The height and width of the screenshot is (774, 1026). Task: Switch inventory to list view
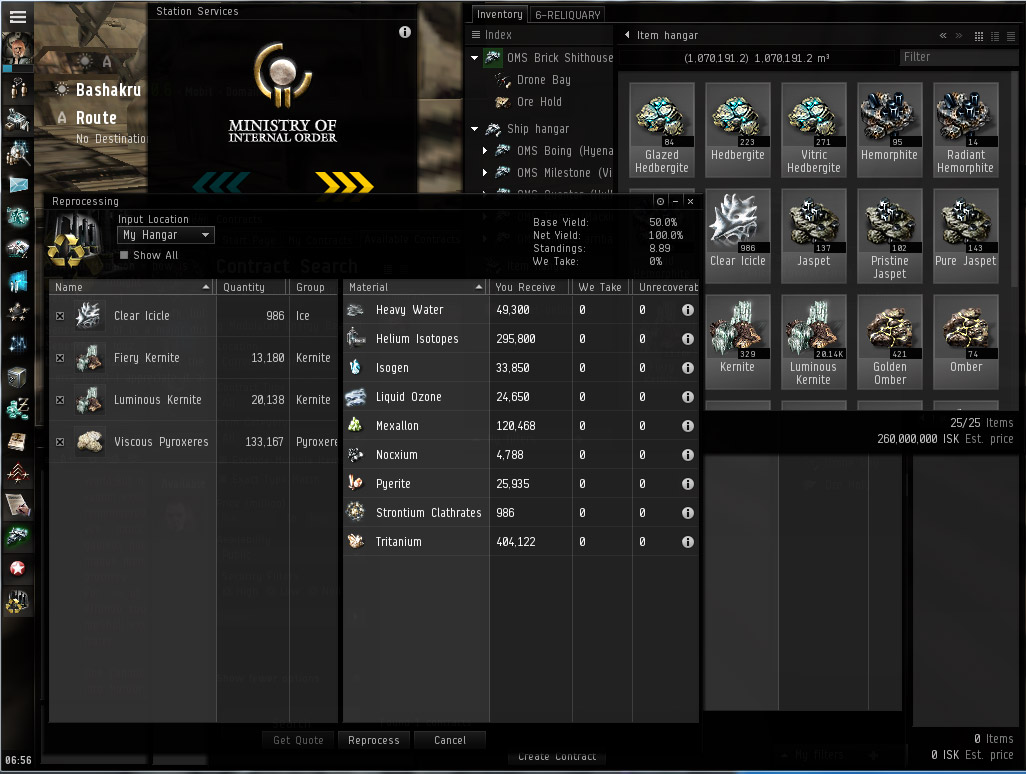click(x=1011, y=37)
